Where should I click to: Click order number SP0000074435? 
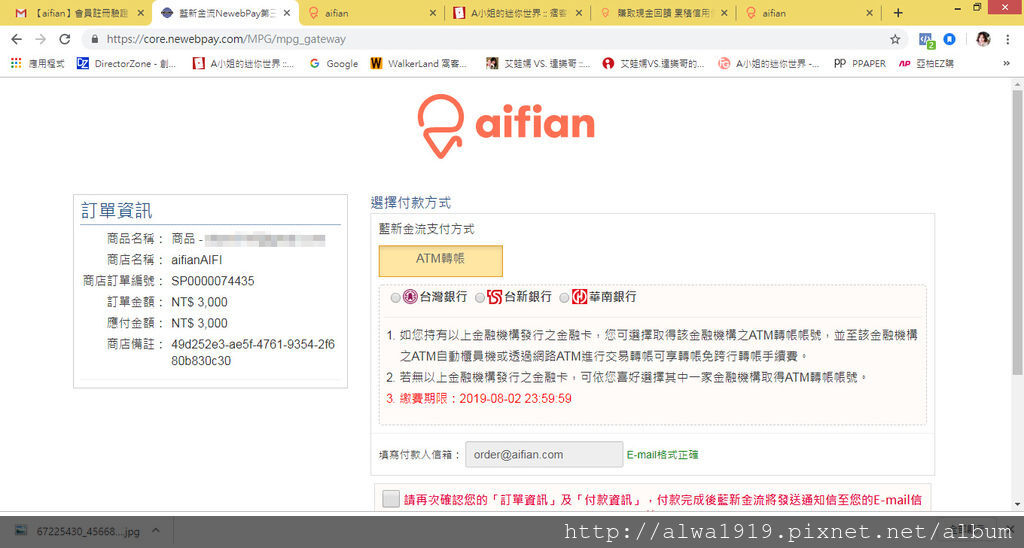213,281
